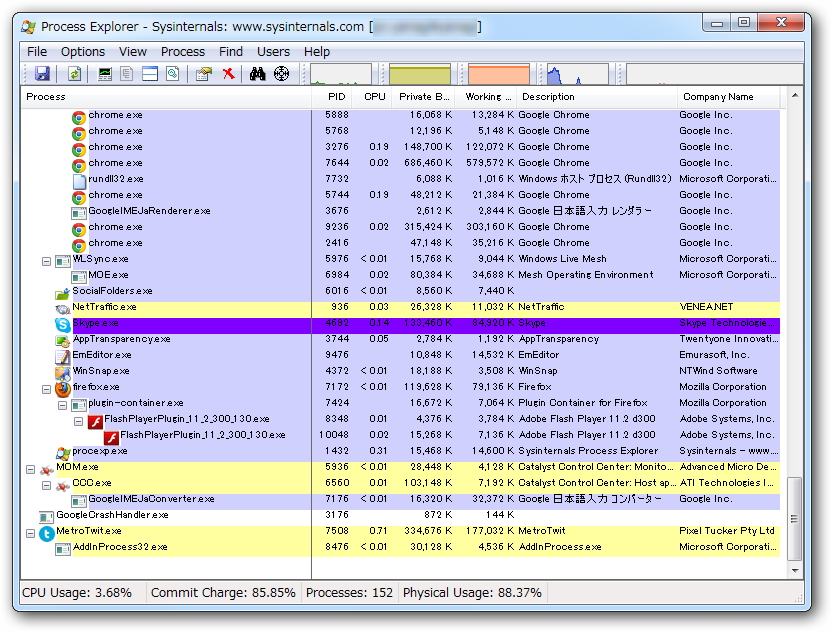Toggle the lower pane display
Viewport: 832px width, 632px height.
tap(148, 73)
